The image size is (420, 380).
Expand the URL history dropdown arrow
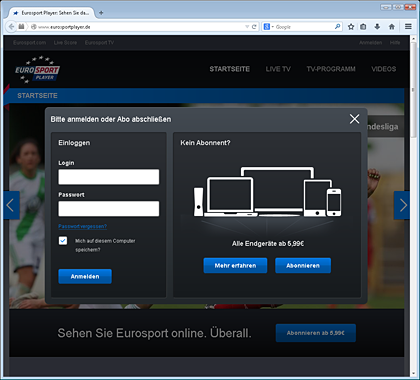tap(247, 27)
